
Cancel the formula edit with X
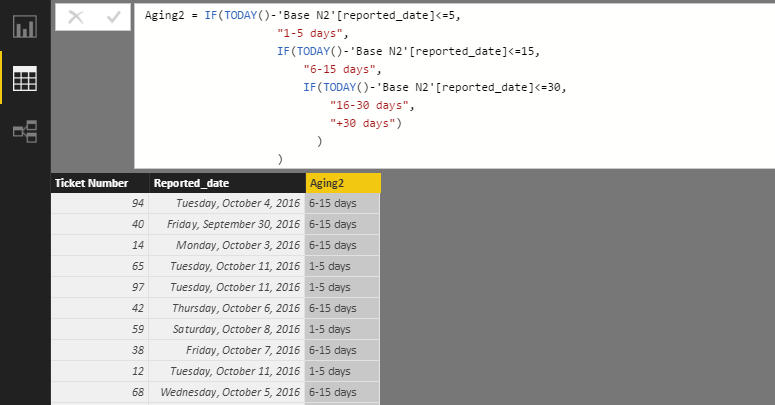tap(76, 17)
